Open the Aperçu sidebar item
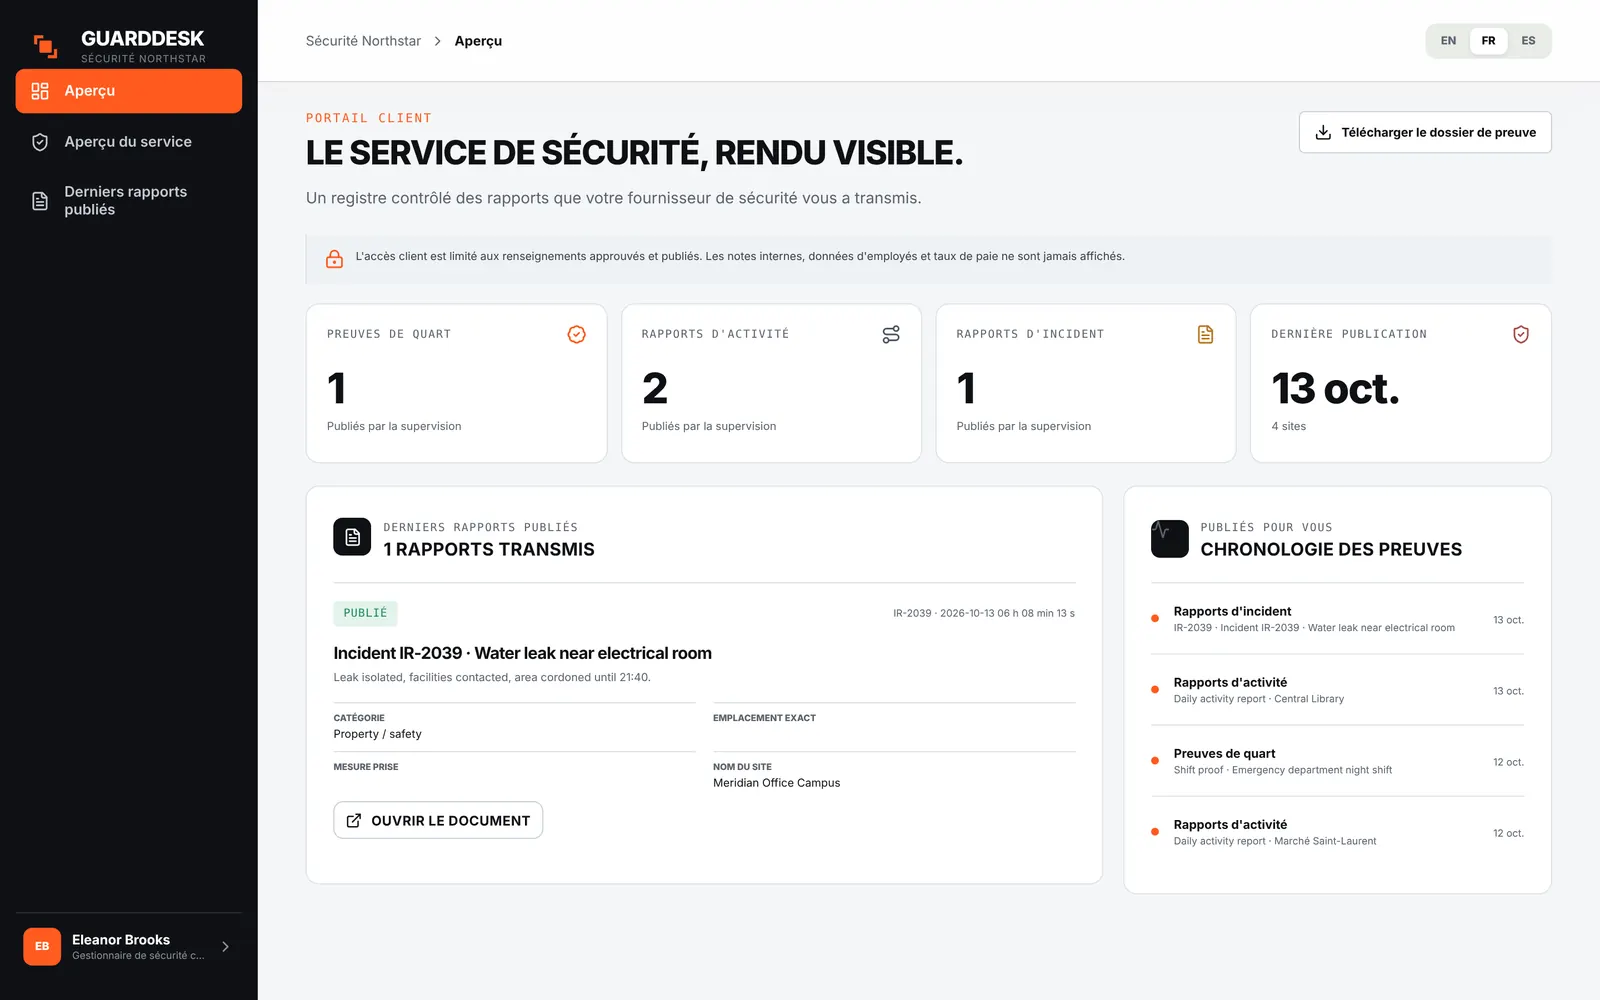Viewport: 1600px width, 1000px height. point(129,91)
